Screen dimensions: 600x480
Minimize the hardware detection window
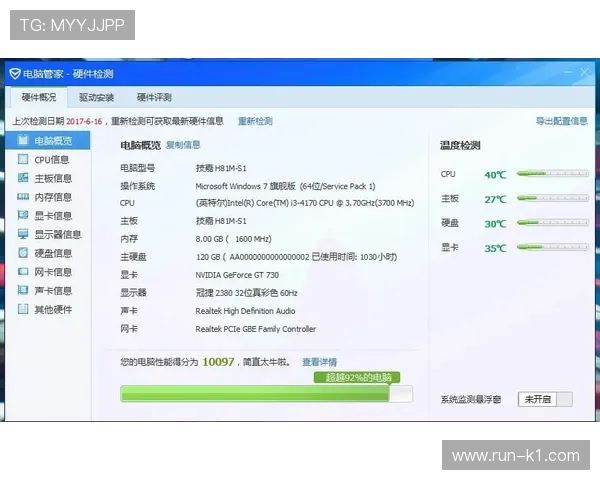point(568,72)
